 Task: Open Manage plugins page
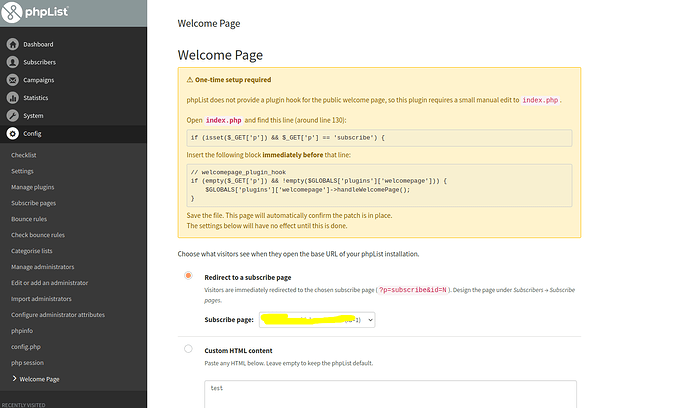click(33, 187)
